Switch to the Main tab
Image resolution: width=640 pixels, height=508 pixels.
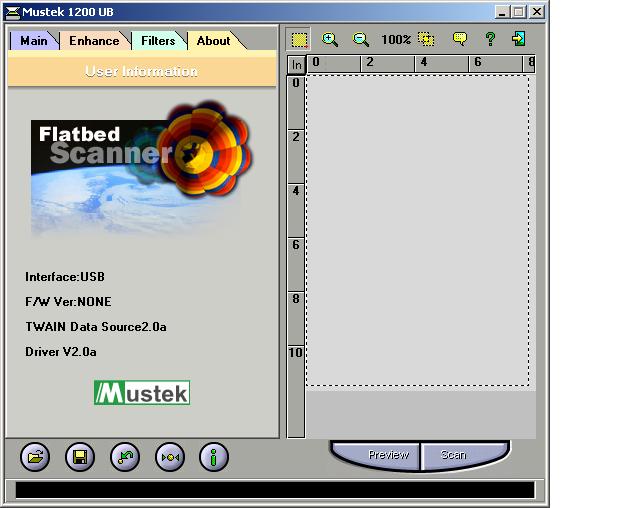[x=34, y=41]
